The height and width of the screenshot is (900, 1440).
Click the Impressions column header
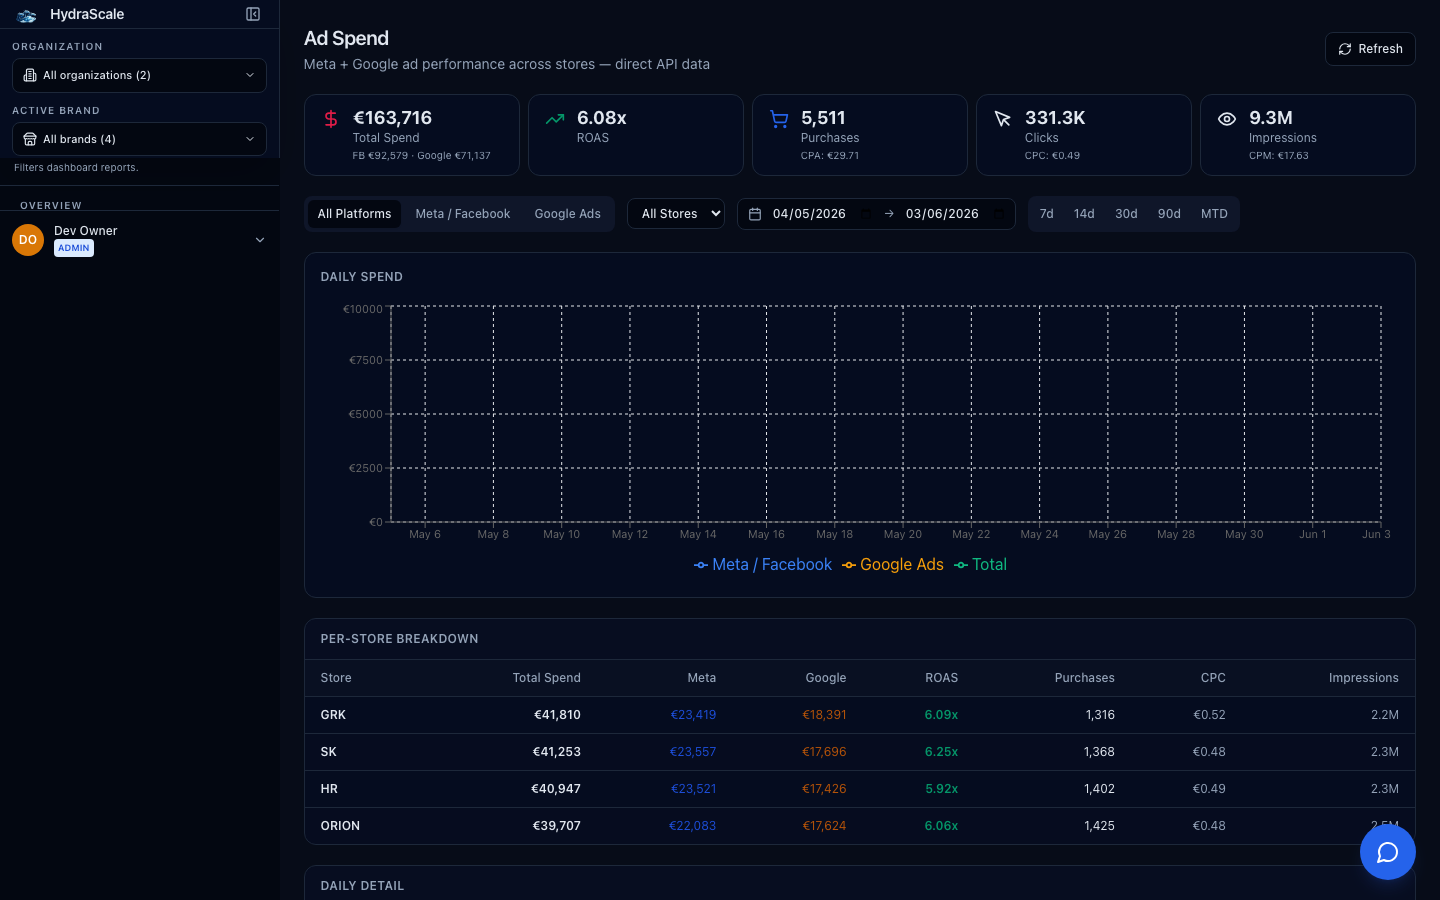pos(1364,678)
